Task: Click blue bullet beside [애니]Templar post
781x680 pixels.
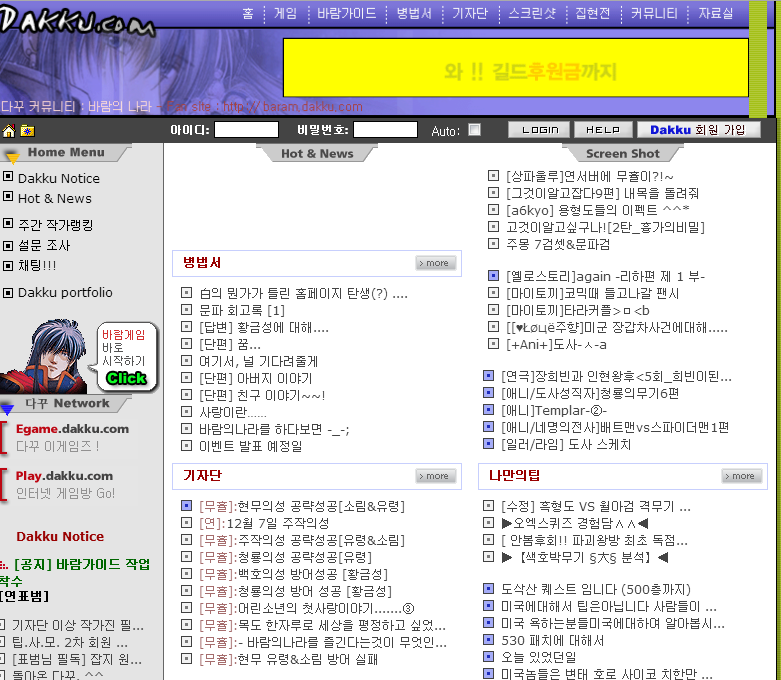Action: (489, 410)
